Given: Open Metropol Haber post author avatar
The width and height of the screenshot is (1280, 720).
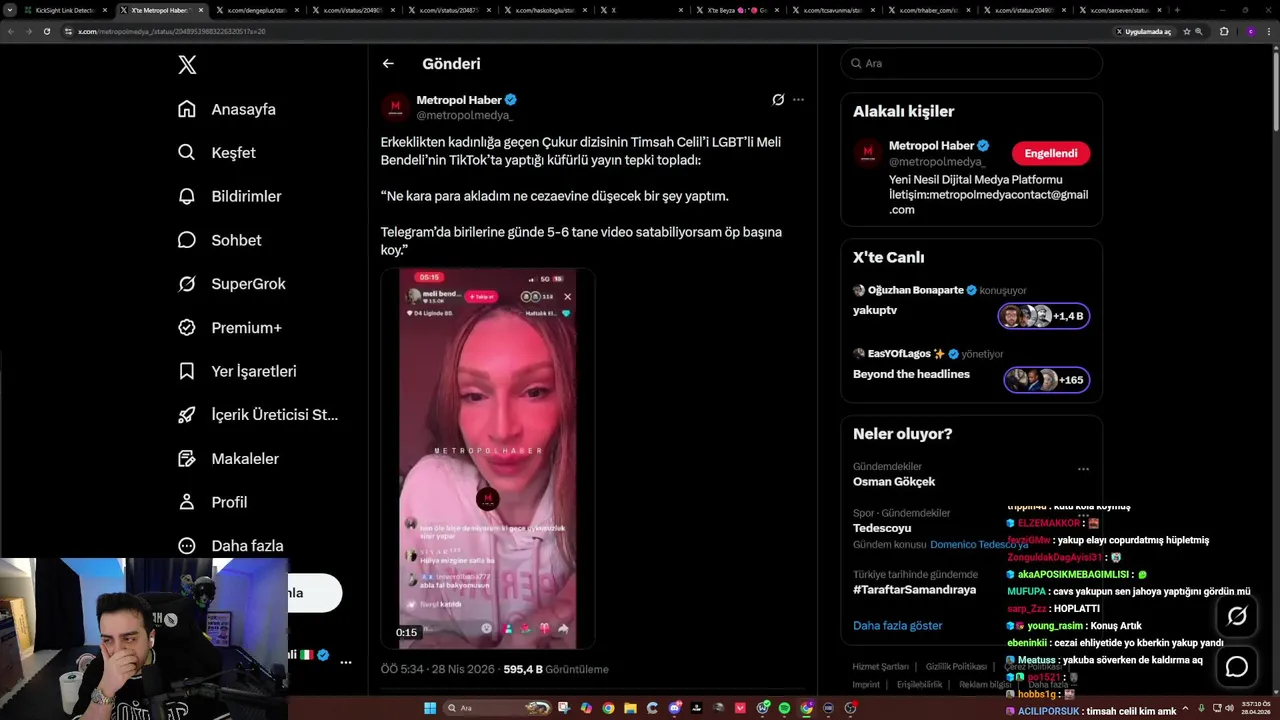Looking at the screenshot, I should pos(396,107).
